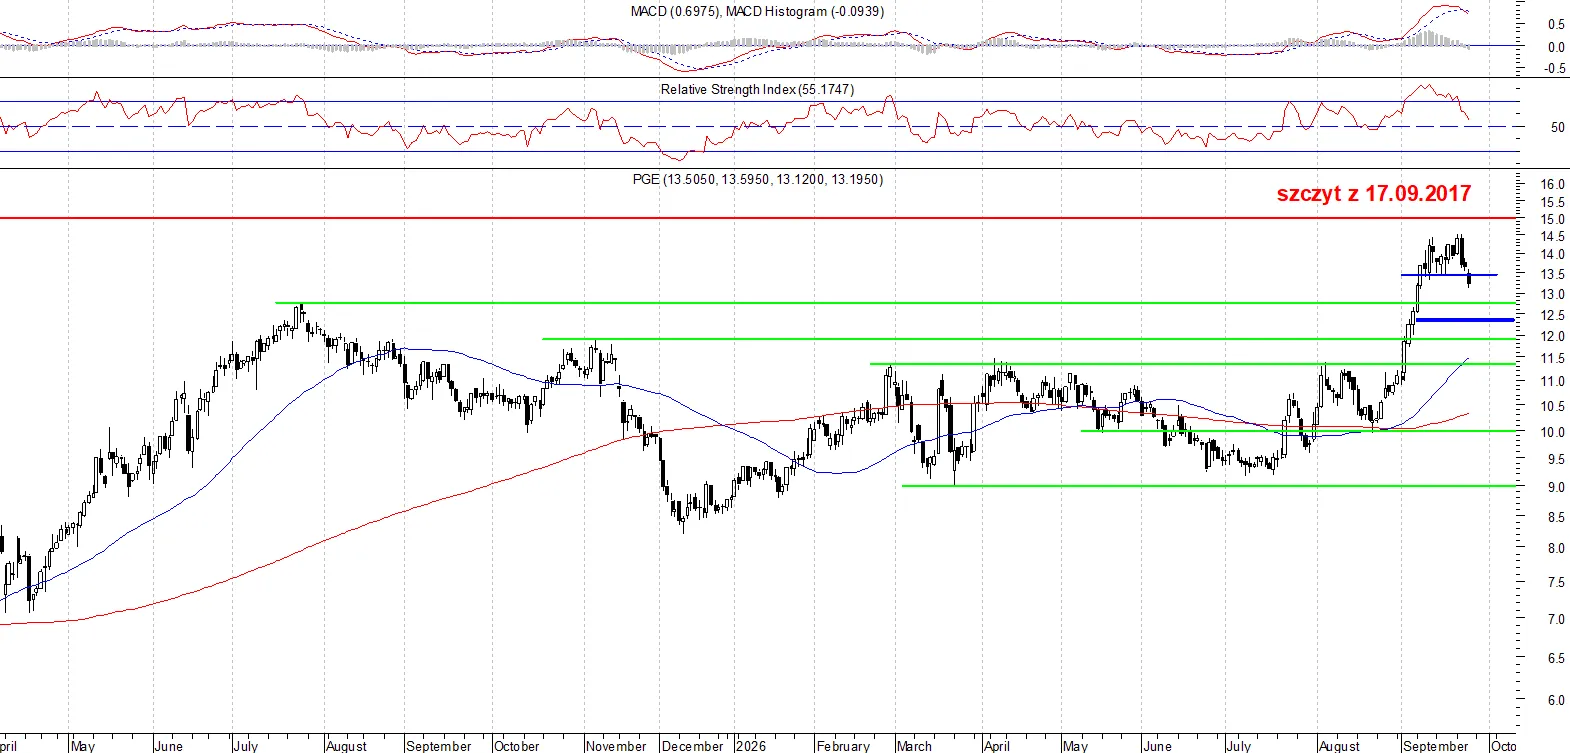Click the 6.0 price axis value
Image resolution: width=1570 pixels, height=753 pixels.
point(1556,700)
